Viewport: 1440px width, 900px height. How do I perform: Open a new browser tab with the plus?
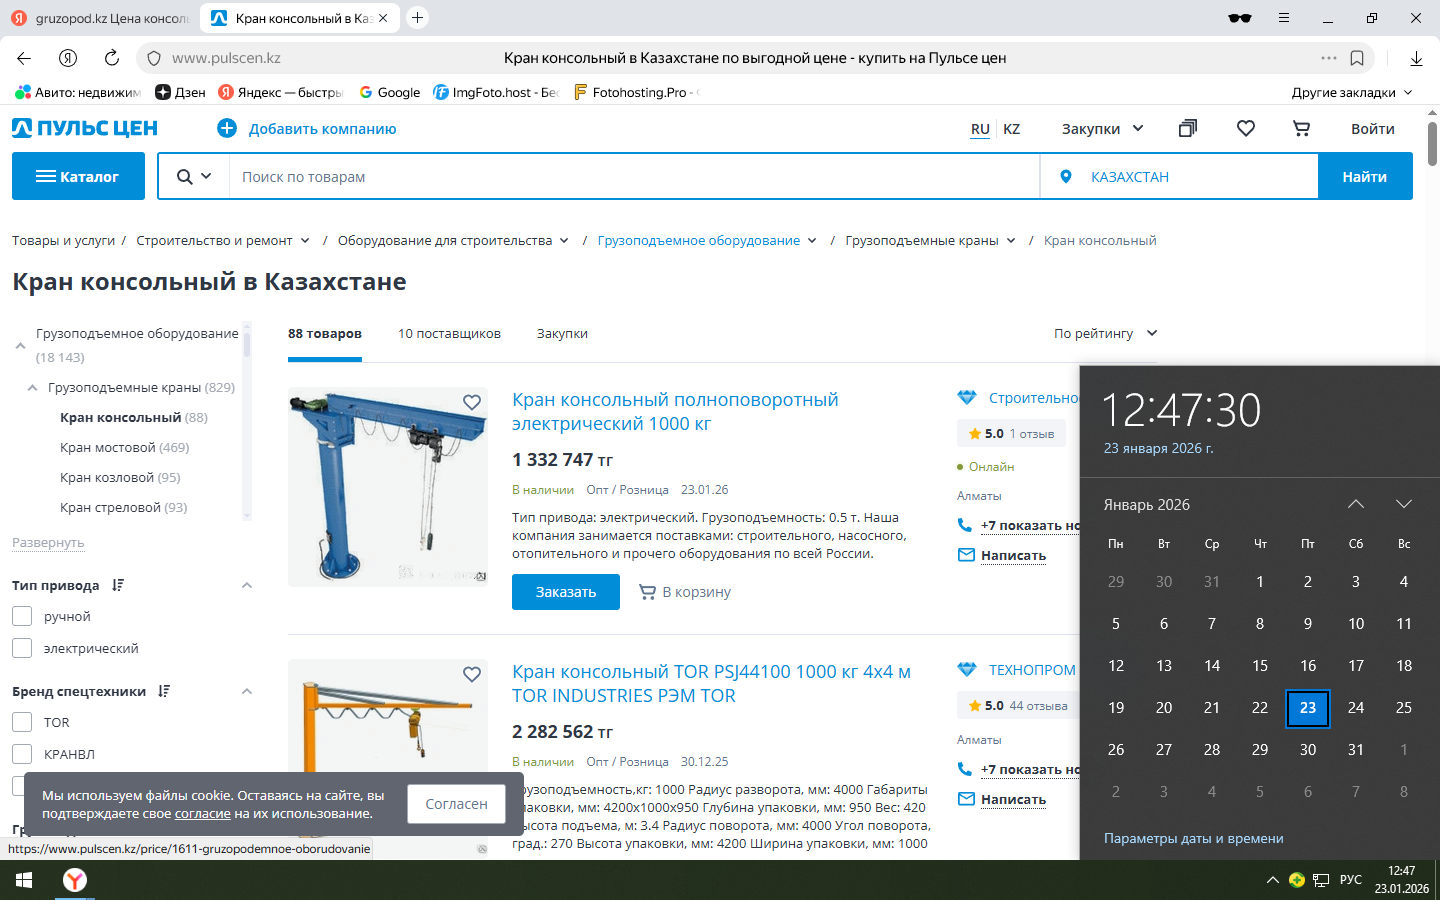click(x=418, y=18)
